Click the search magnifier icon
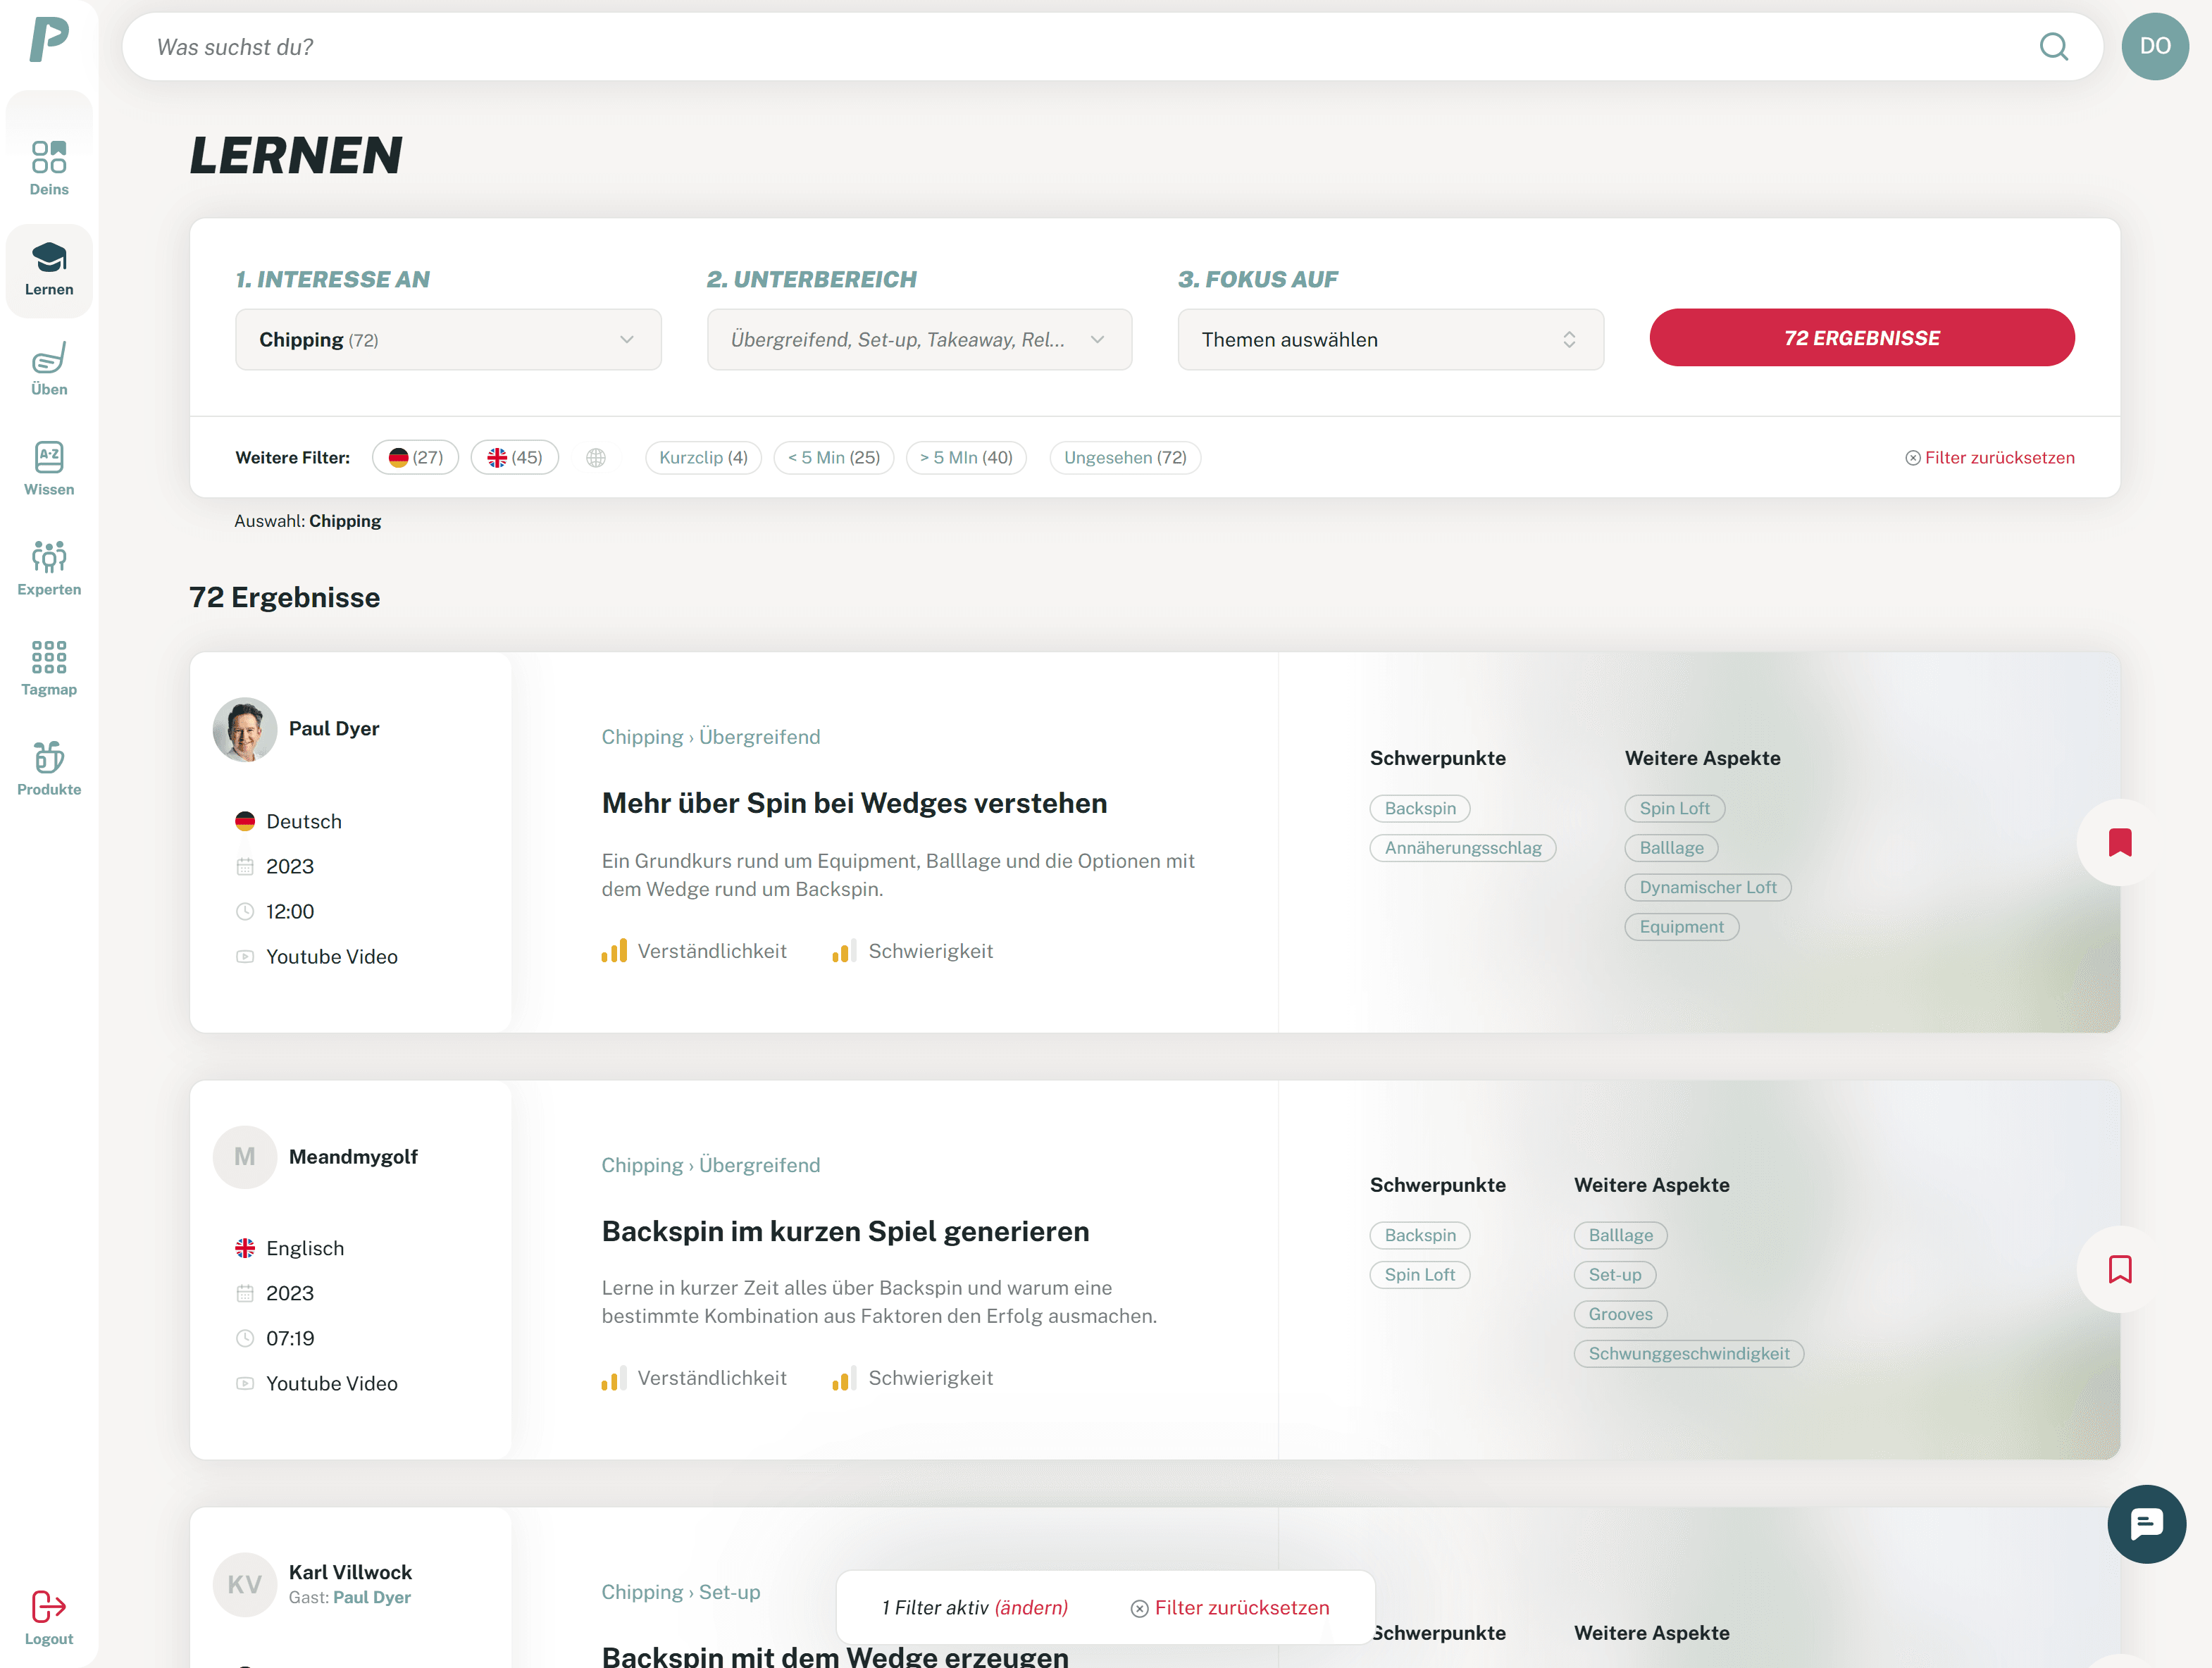This screenshot has height=1668, width=2212. pyautogui.click(x=2054, y=46)
